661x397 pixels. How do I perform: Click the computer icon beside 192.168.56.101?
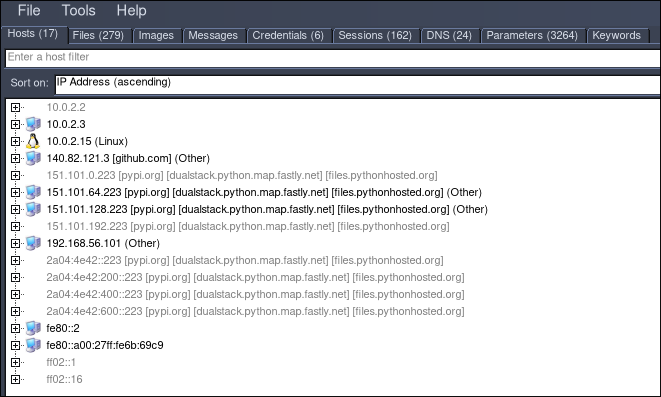(33, 243)
